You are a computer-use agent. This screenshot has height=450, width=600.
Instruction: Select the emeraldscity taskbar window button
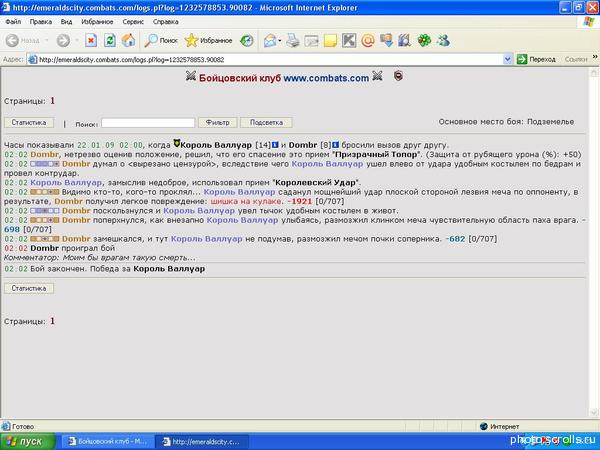click(x=203, y=442)
